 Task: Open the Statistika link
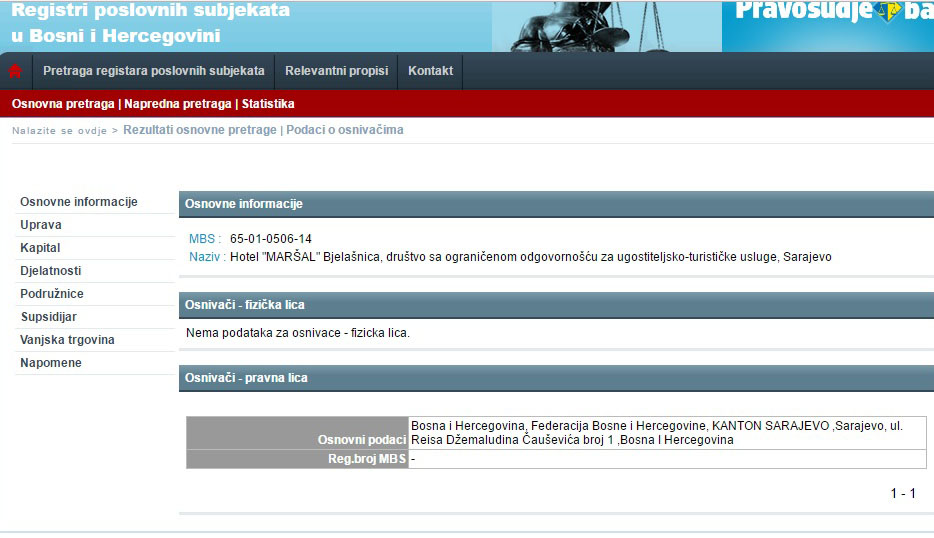point(268,104)
